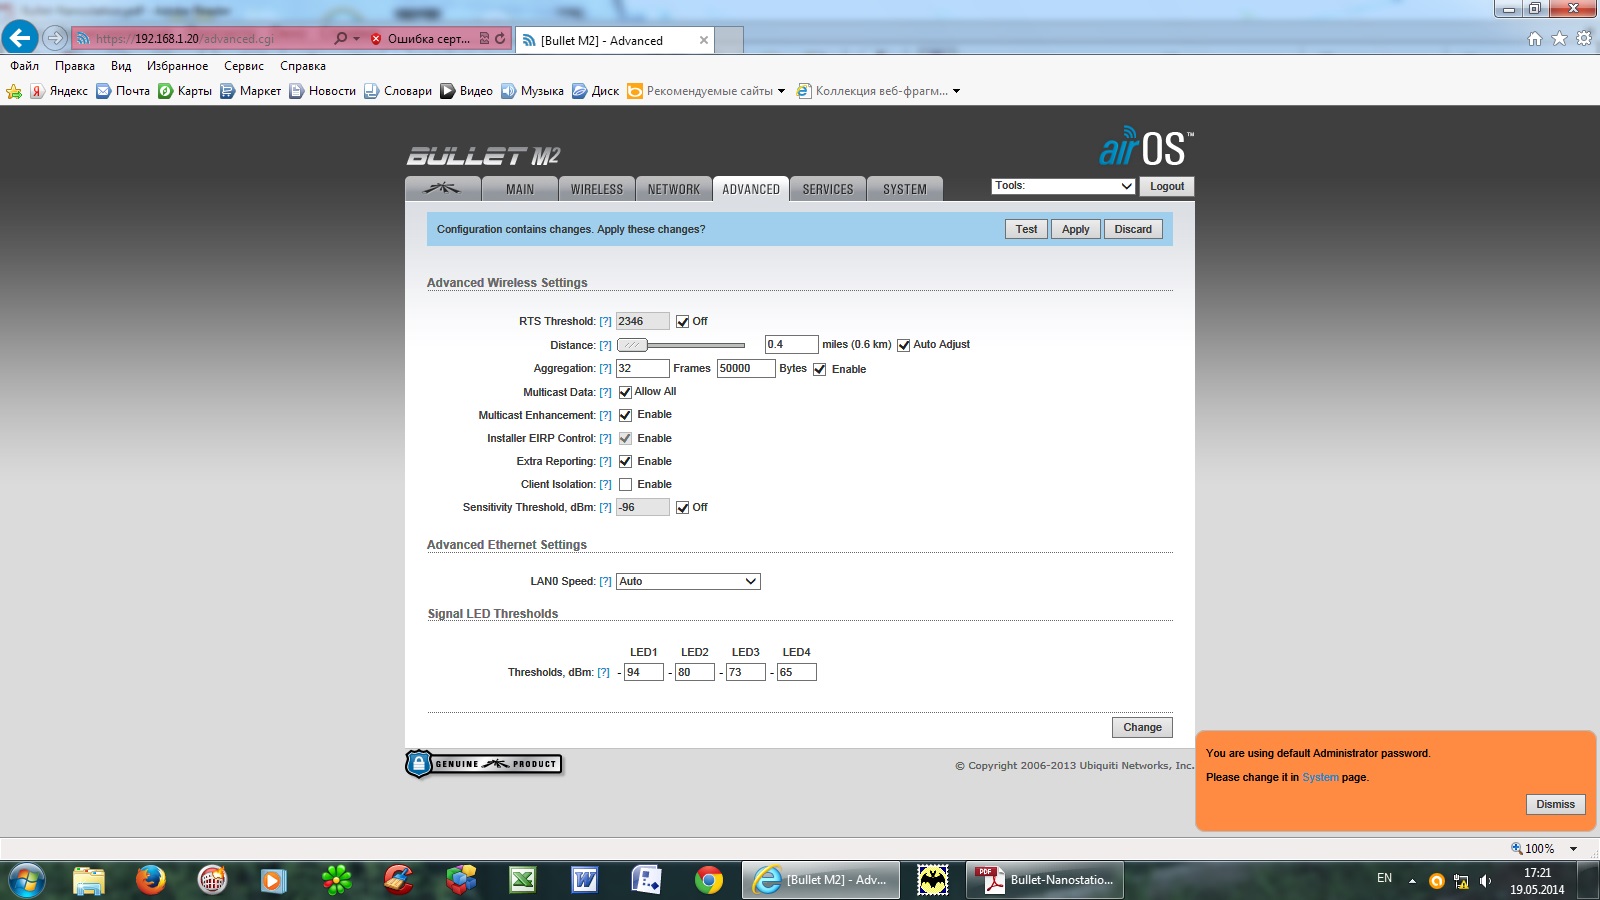This screenshot has width=1600, height=900.
Task: Open help for Aggregation setting
Action: tap(605, 369)
